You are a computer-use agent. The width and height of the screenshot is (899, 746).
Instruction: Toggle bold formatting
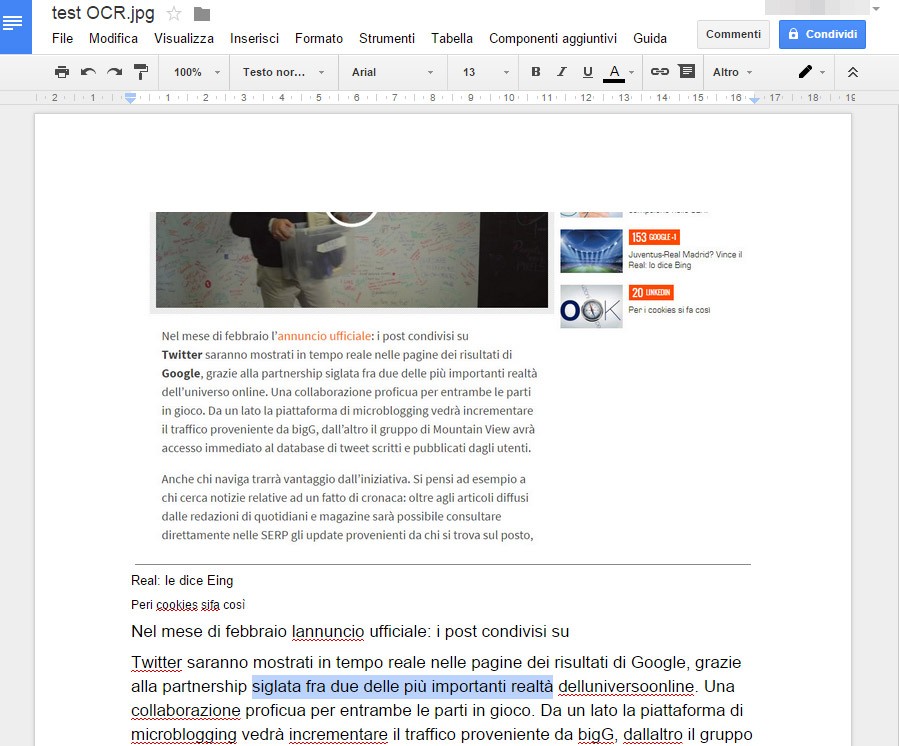point(535,72)
